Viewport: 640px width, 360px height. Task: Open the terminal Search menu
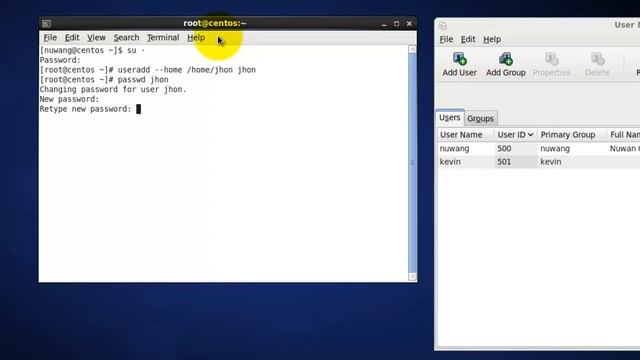click(126, 38)
